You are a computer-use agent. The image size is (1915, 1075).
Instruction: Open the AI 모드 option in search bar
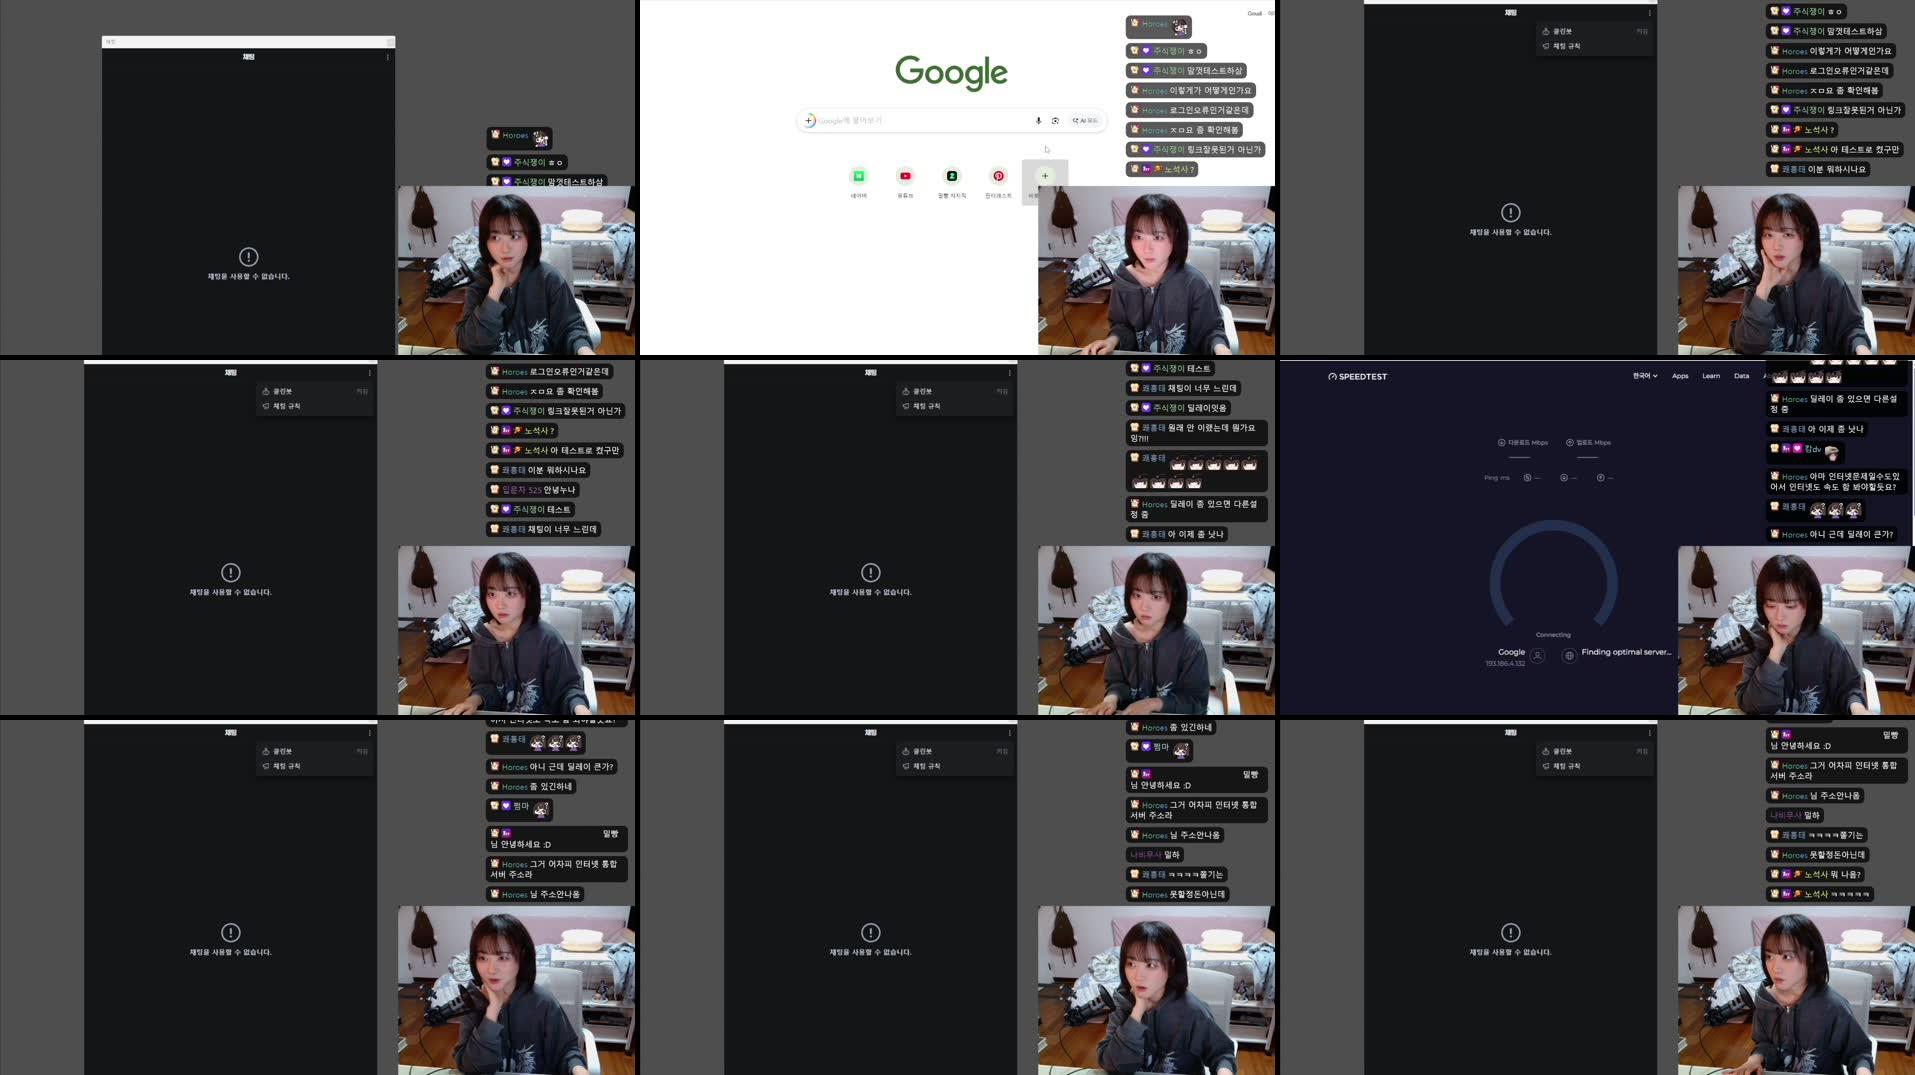tap(1083, 121)
